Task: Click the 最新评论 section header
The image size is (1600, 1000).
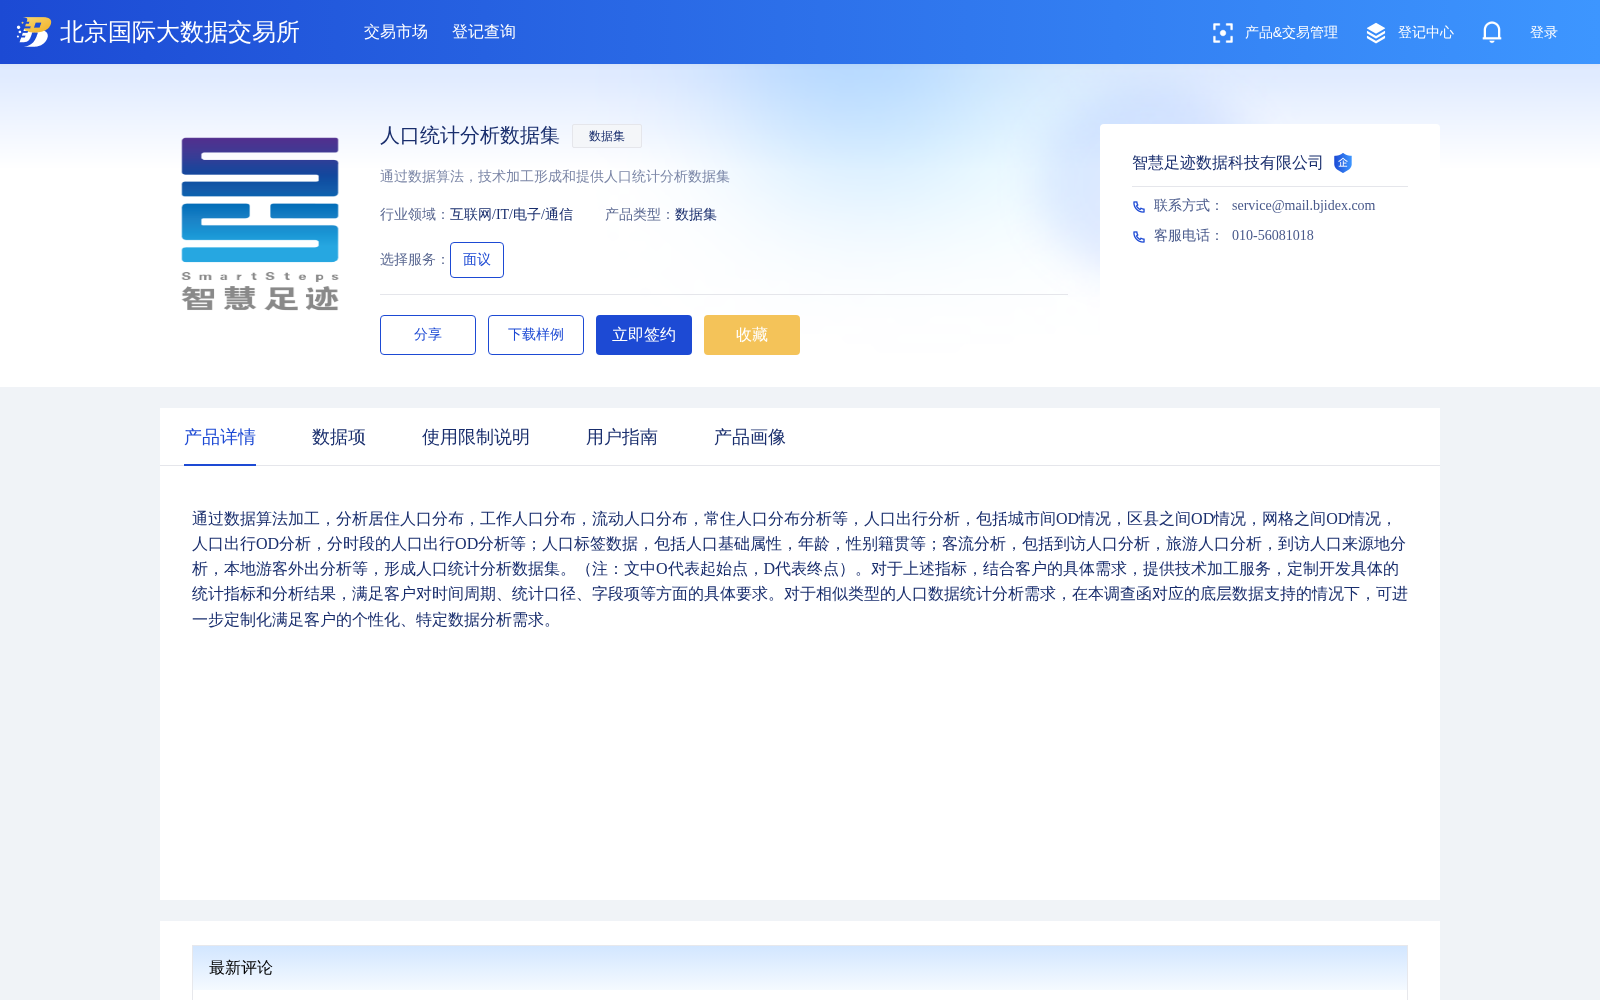Action: [800, 968]
